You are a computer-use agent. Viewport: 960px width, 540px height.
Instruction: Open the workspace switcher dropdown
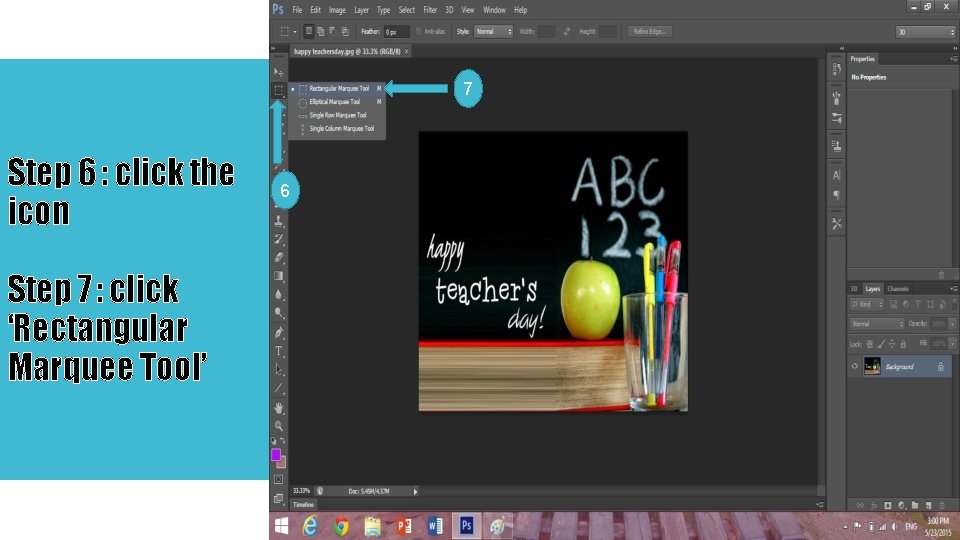tap(925, 32)
